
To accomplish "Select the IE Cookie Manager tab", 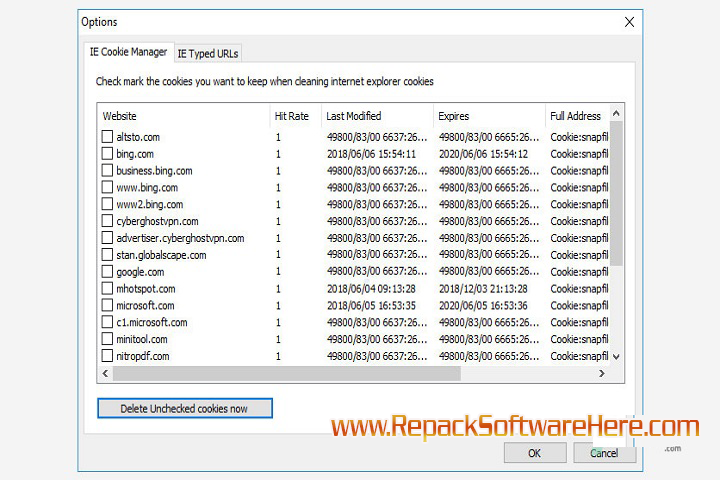I will tap(128, 52).
